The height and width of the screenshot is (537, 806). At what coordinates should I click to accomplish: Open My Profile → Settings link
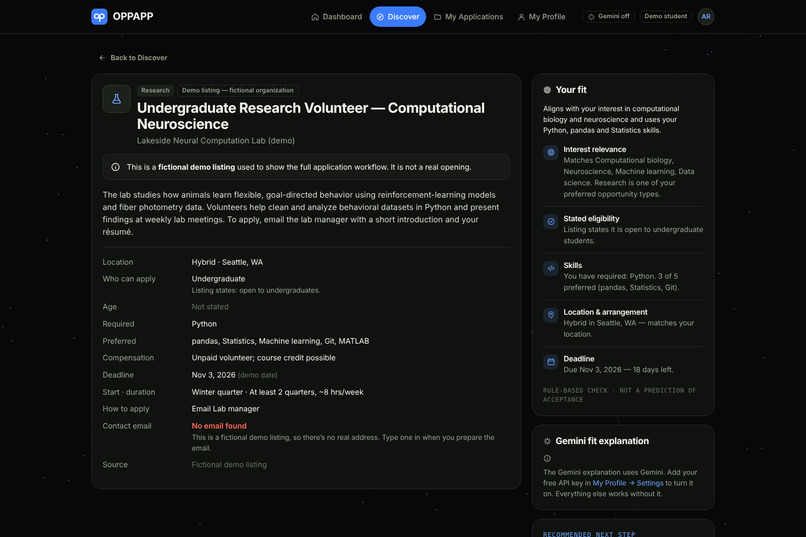point(628,483)
